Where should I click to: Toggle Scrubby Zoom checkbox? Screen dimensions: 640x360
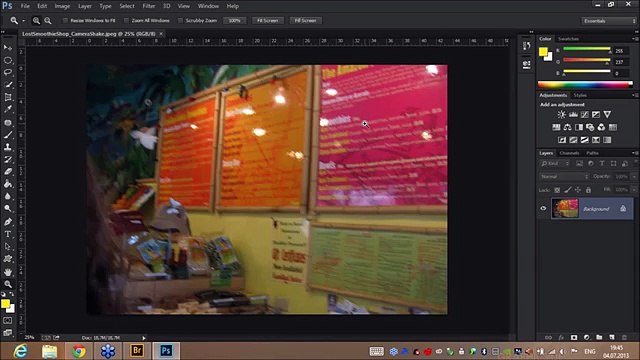pyautogui.click(x=180, y=20)
